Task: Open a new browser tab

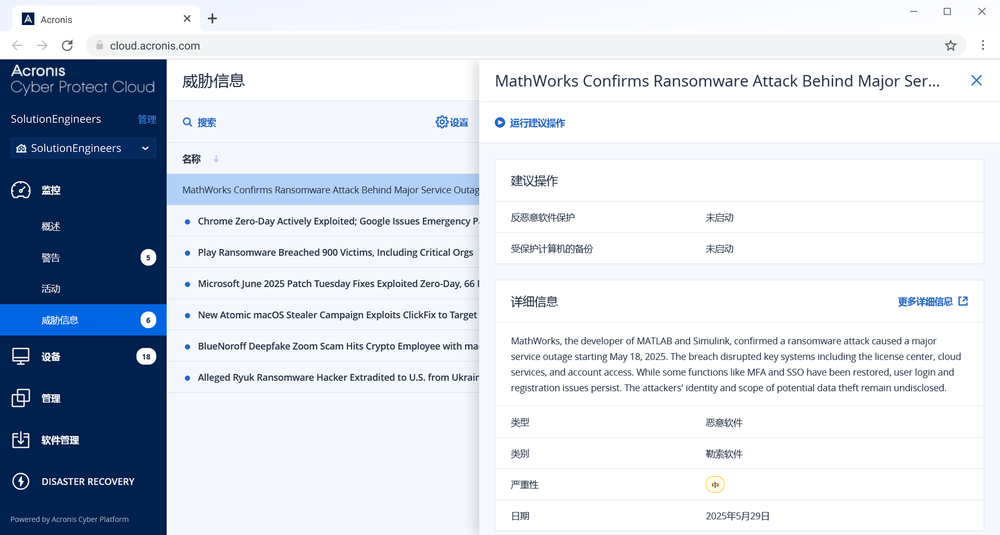Action: click(x=212, y=18)
